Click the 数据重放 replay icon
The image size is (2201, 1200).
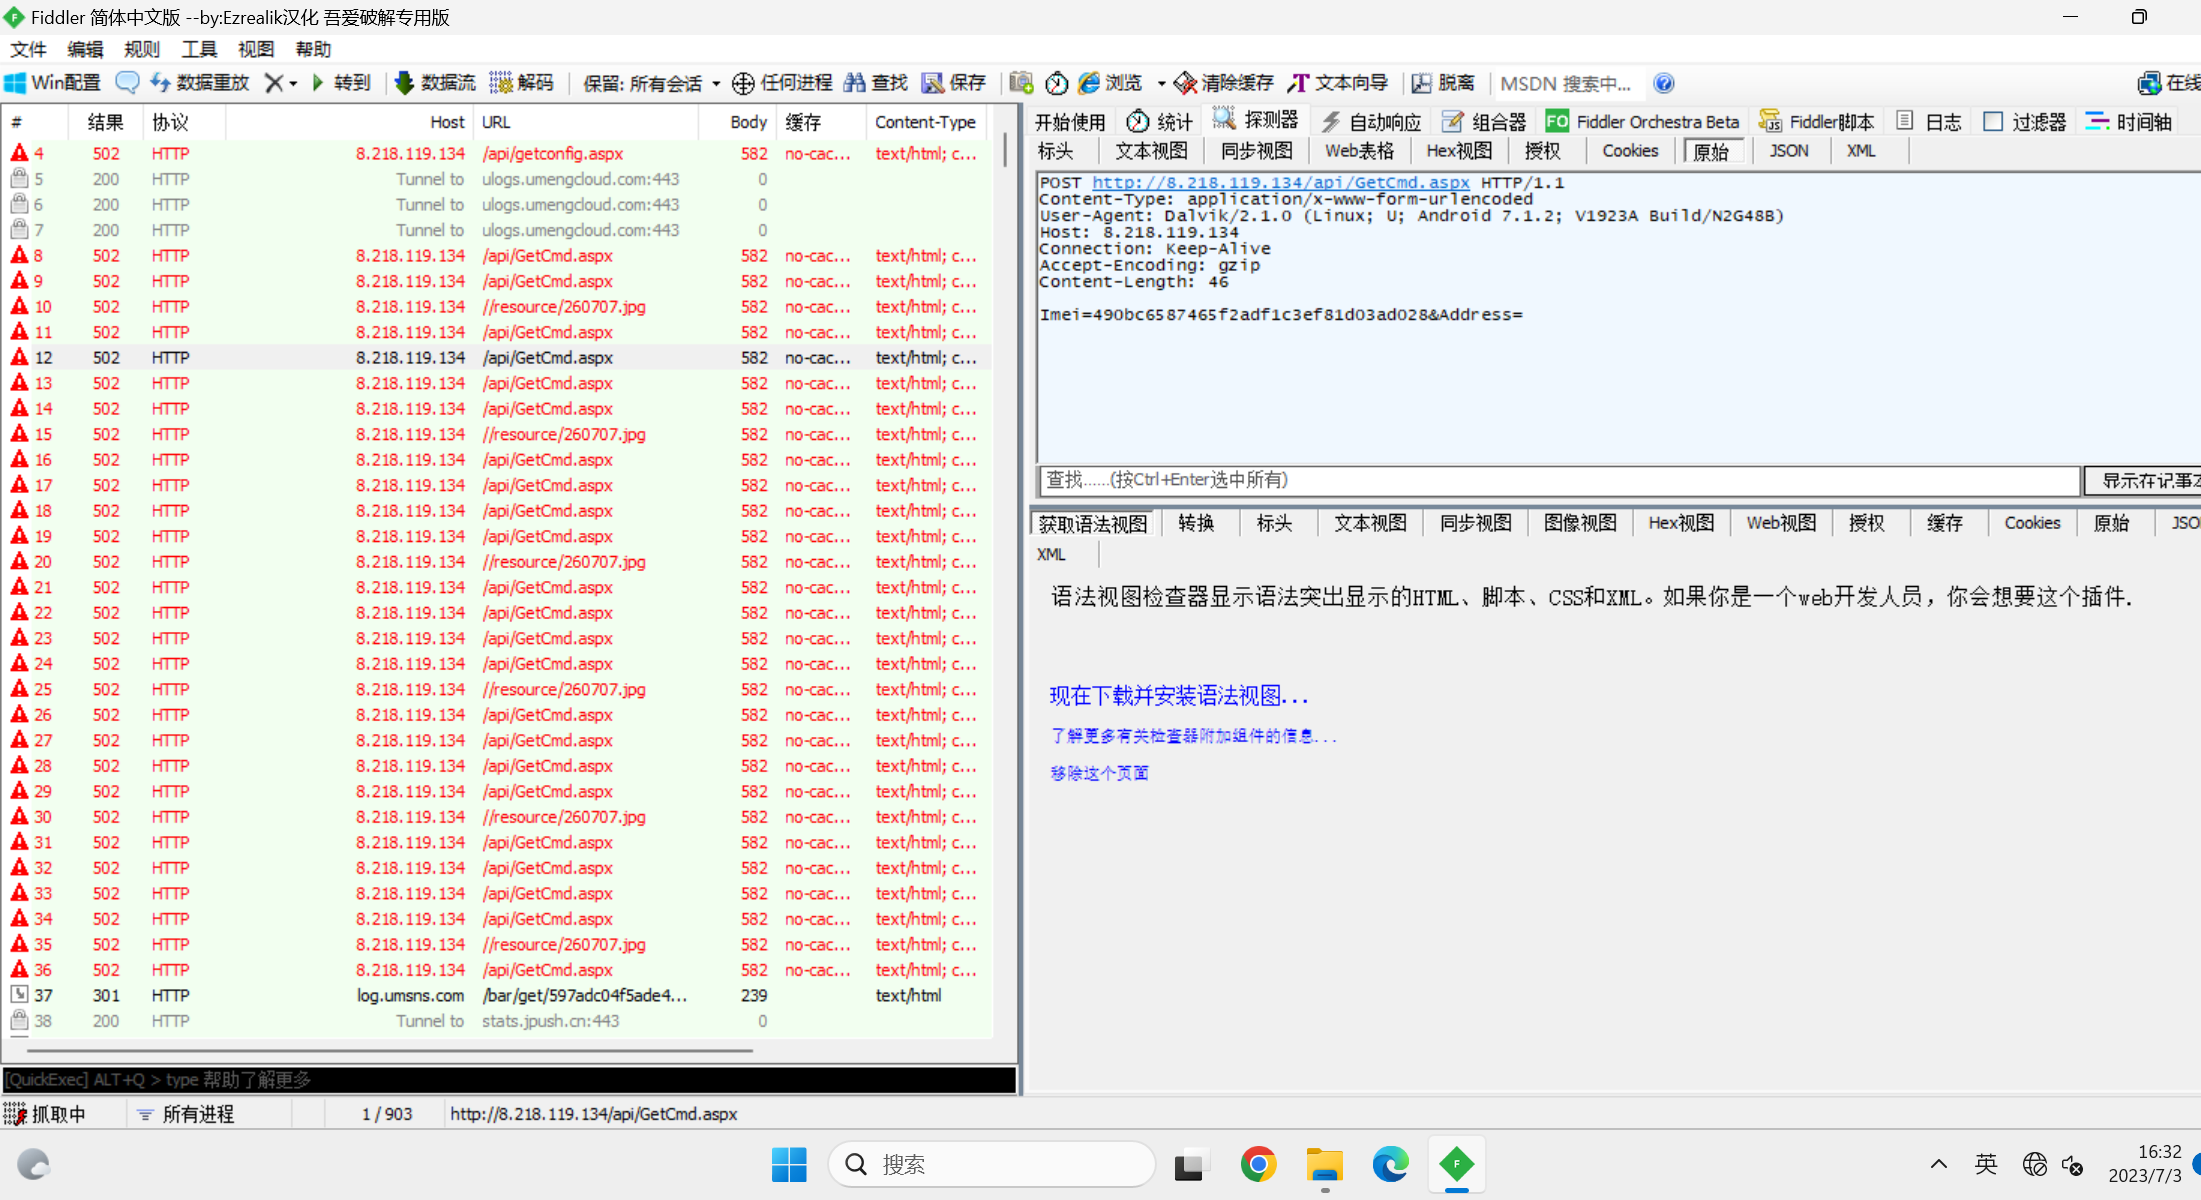click(161, 83)
